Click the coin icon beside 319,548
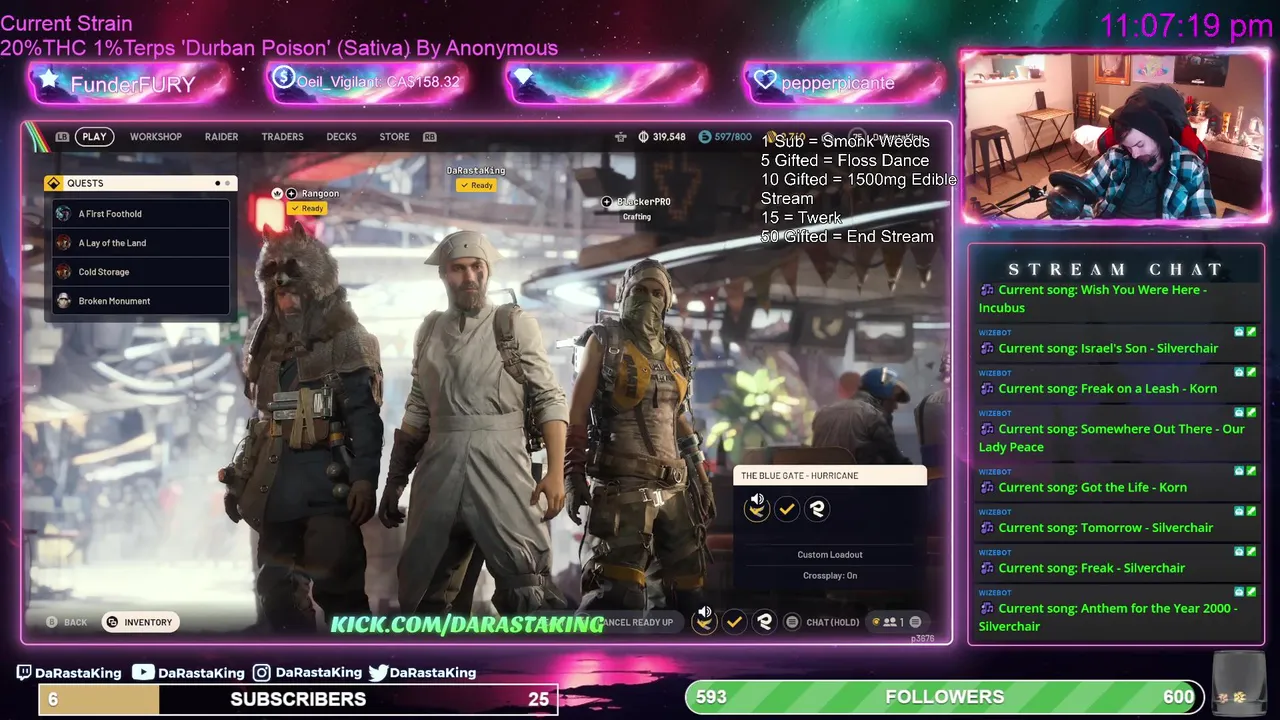 [643, 137]
